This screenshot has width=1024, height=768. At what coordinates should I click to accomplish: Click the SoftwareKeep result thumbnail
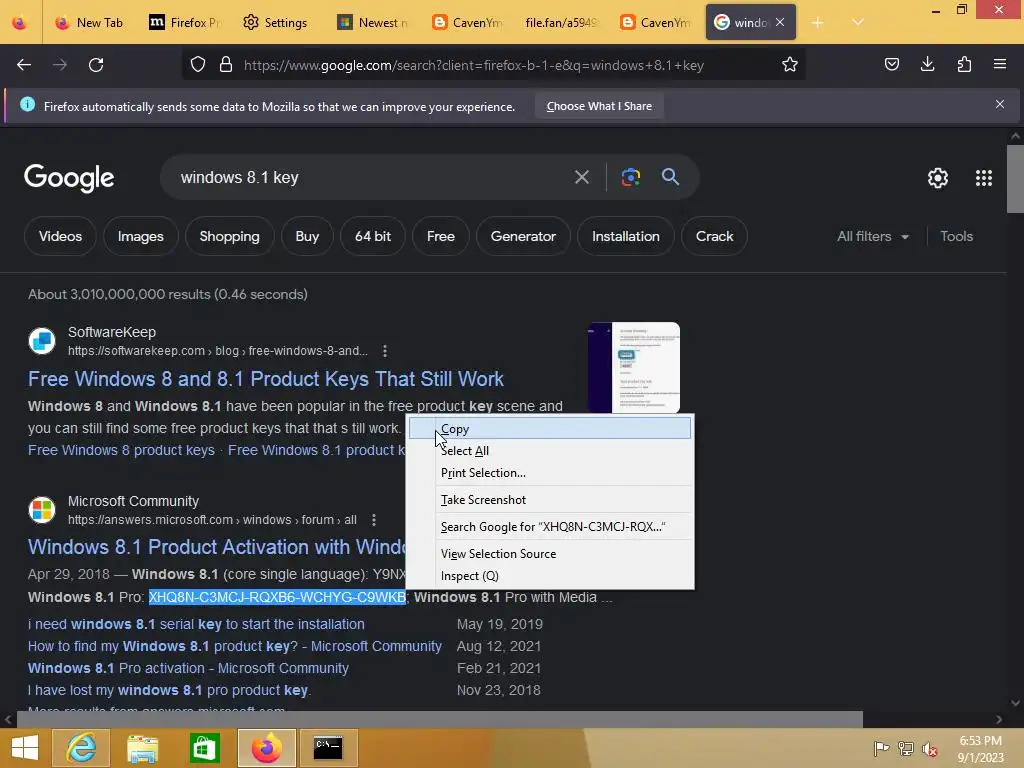[x=633, y=367]
